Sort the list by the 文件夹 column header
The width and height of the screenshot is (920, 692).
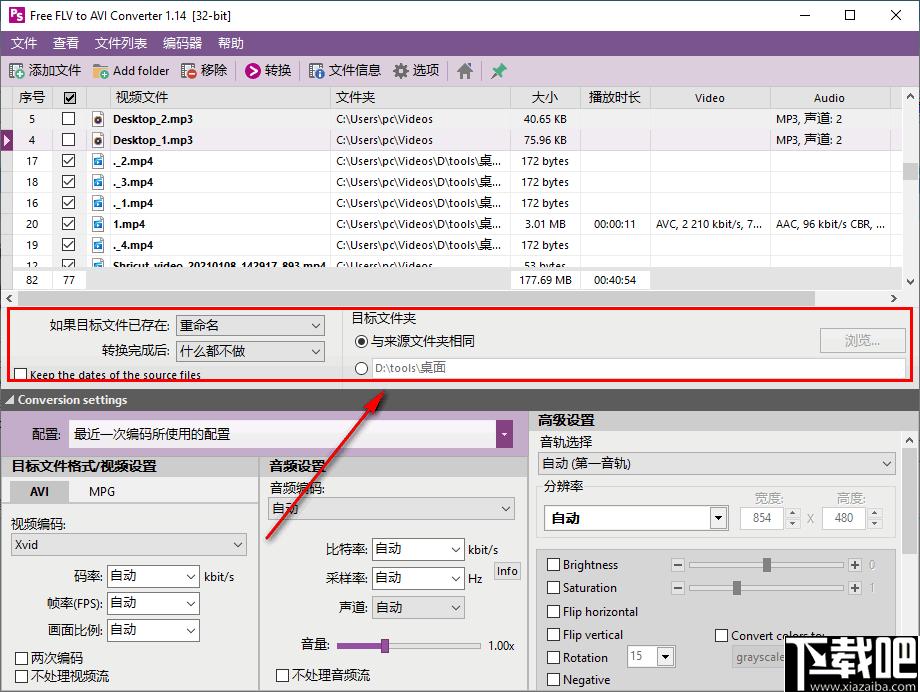[x=420, y=98]
